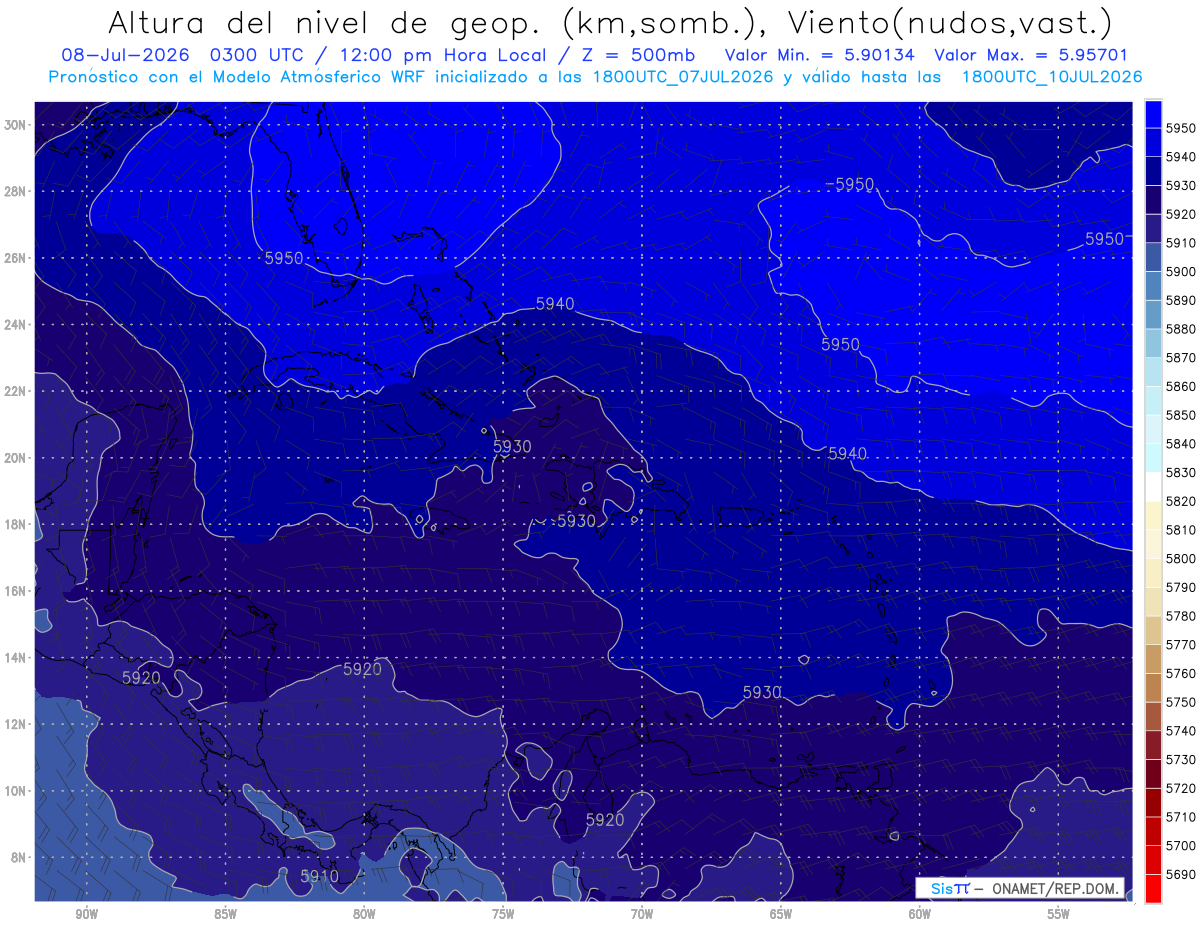This screenshot has width=1200, height=927.
Task: Click the colorbar legend value 5880
Action: point(1181,328)
